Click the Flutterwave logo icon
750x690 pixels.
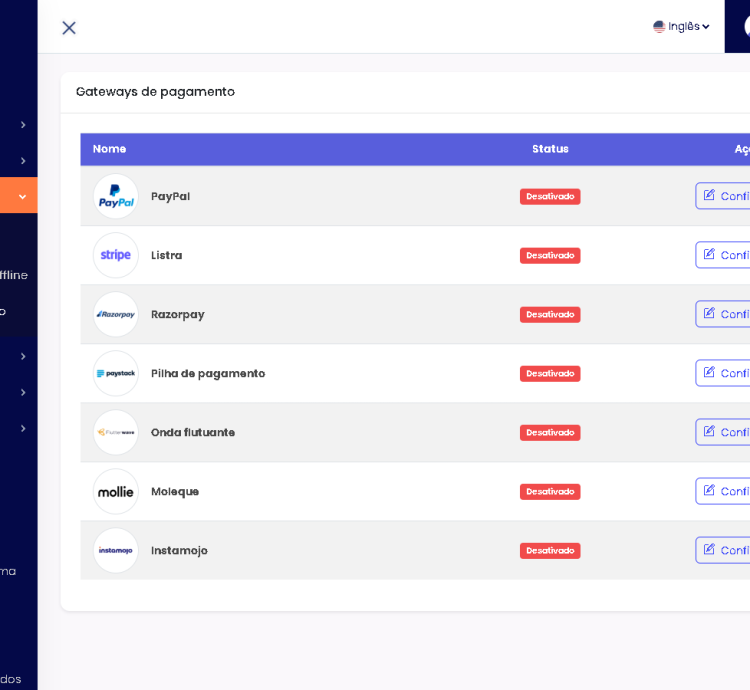[116, 432]
